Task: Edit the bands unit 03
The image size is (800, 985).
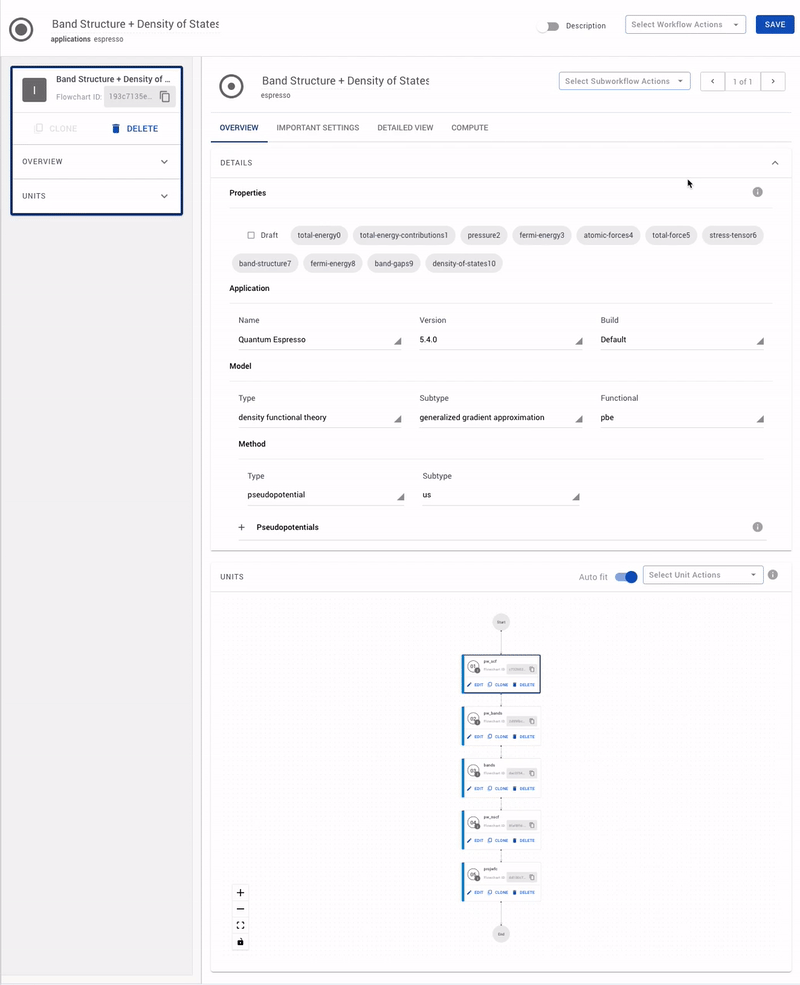Action: click(x=475, y=788)
